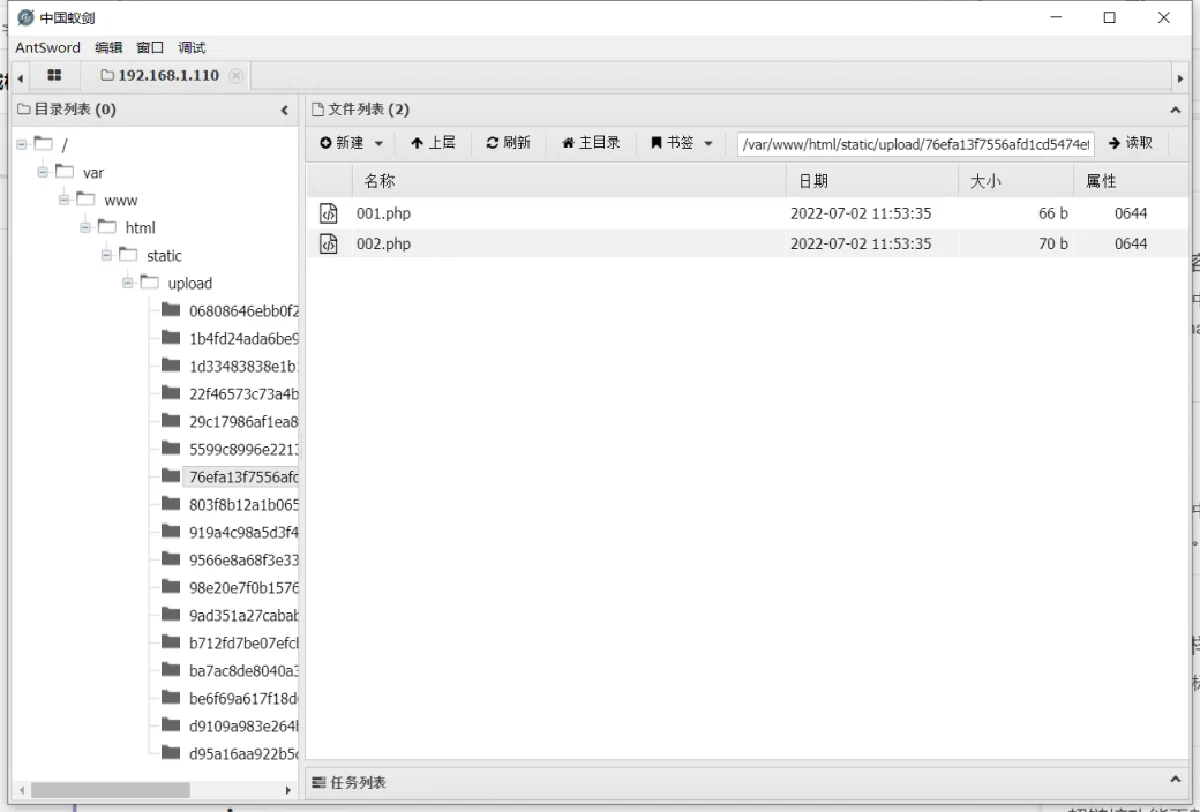
Task: Select file name 002.php
Action: click(x=384, y=243)
